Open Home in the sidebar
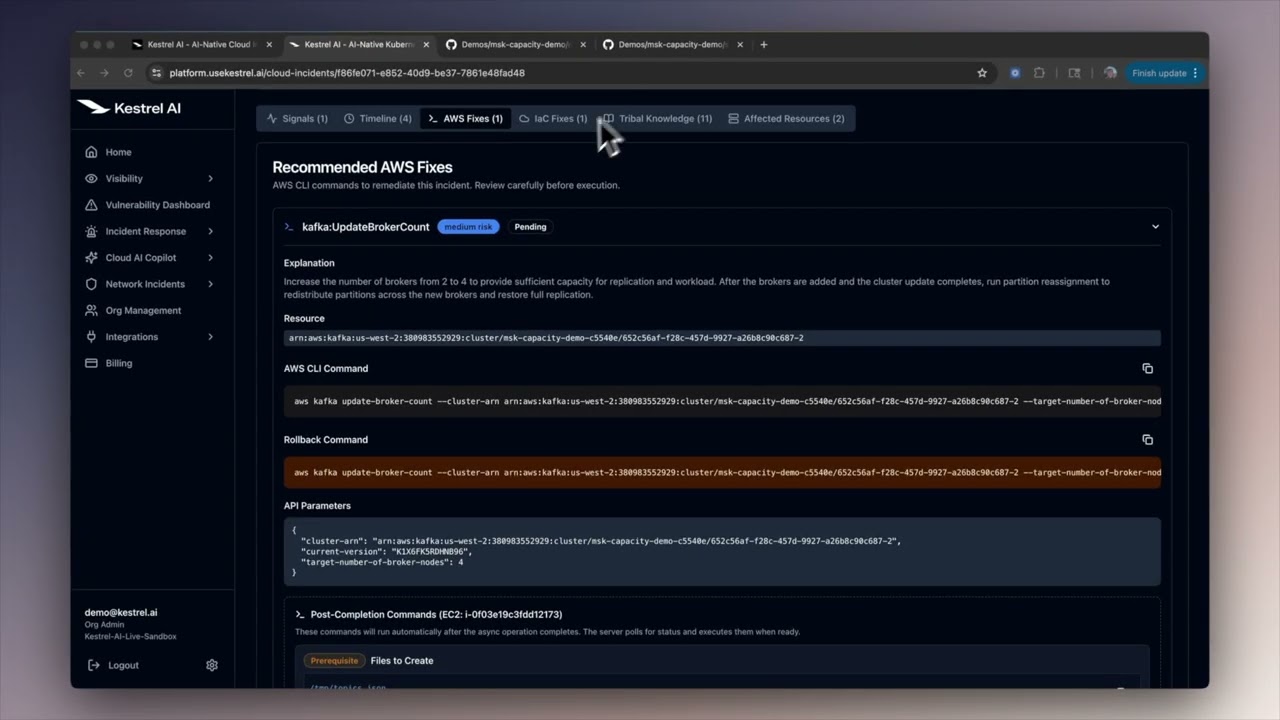This screenshot has height=720, width=1280. tap(118, 152)
